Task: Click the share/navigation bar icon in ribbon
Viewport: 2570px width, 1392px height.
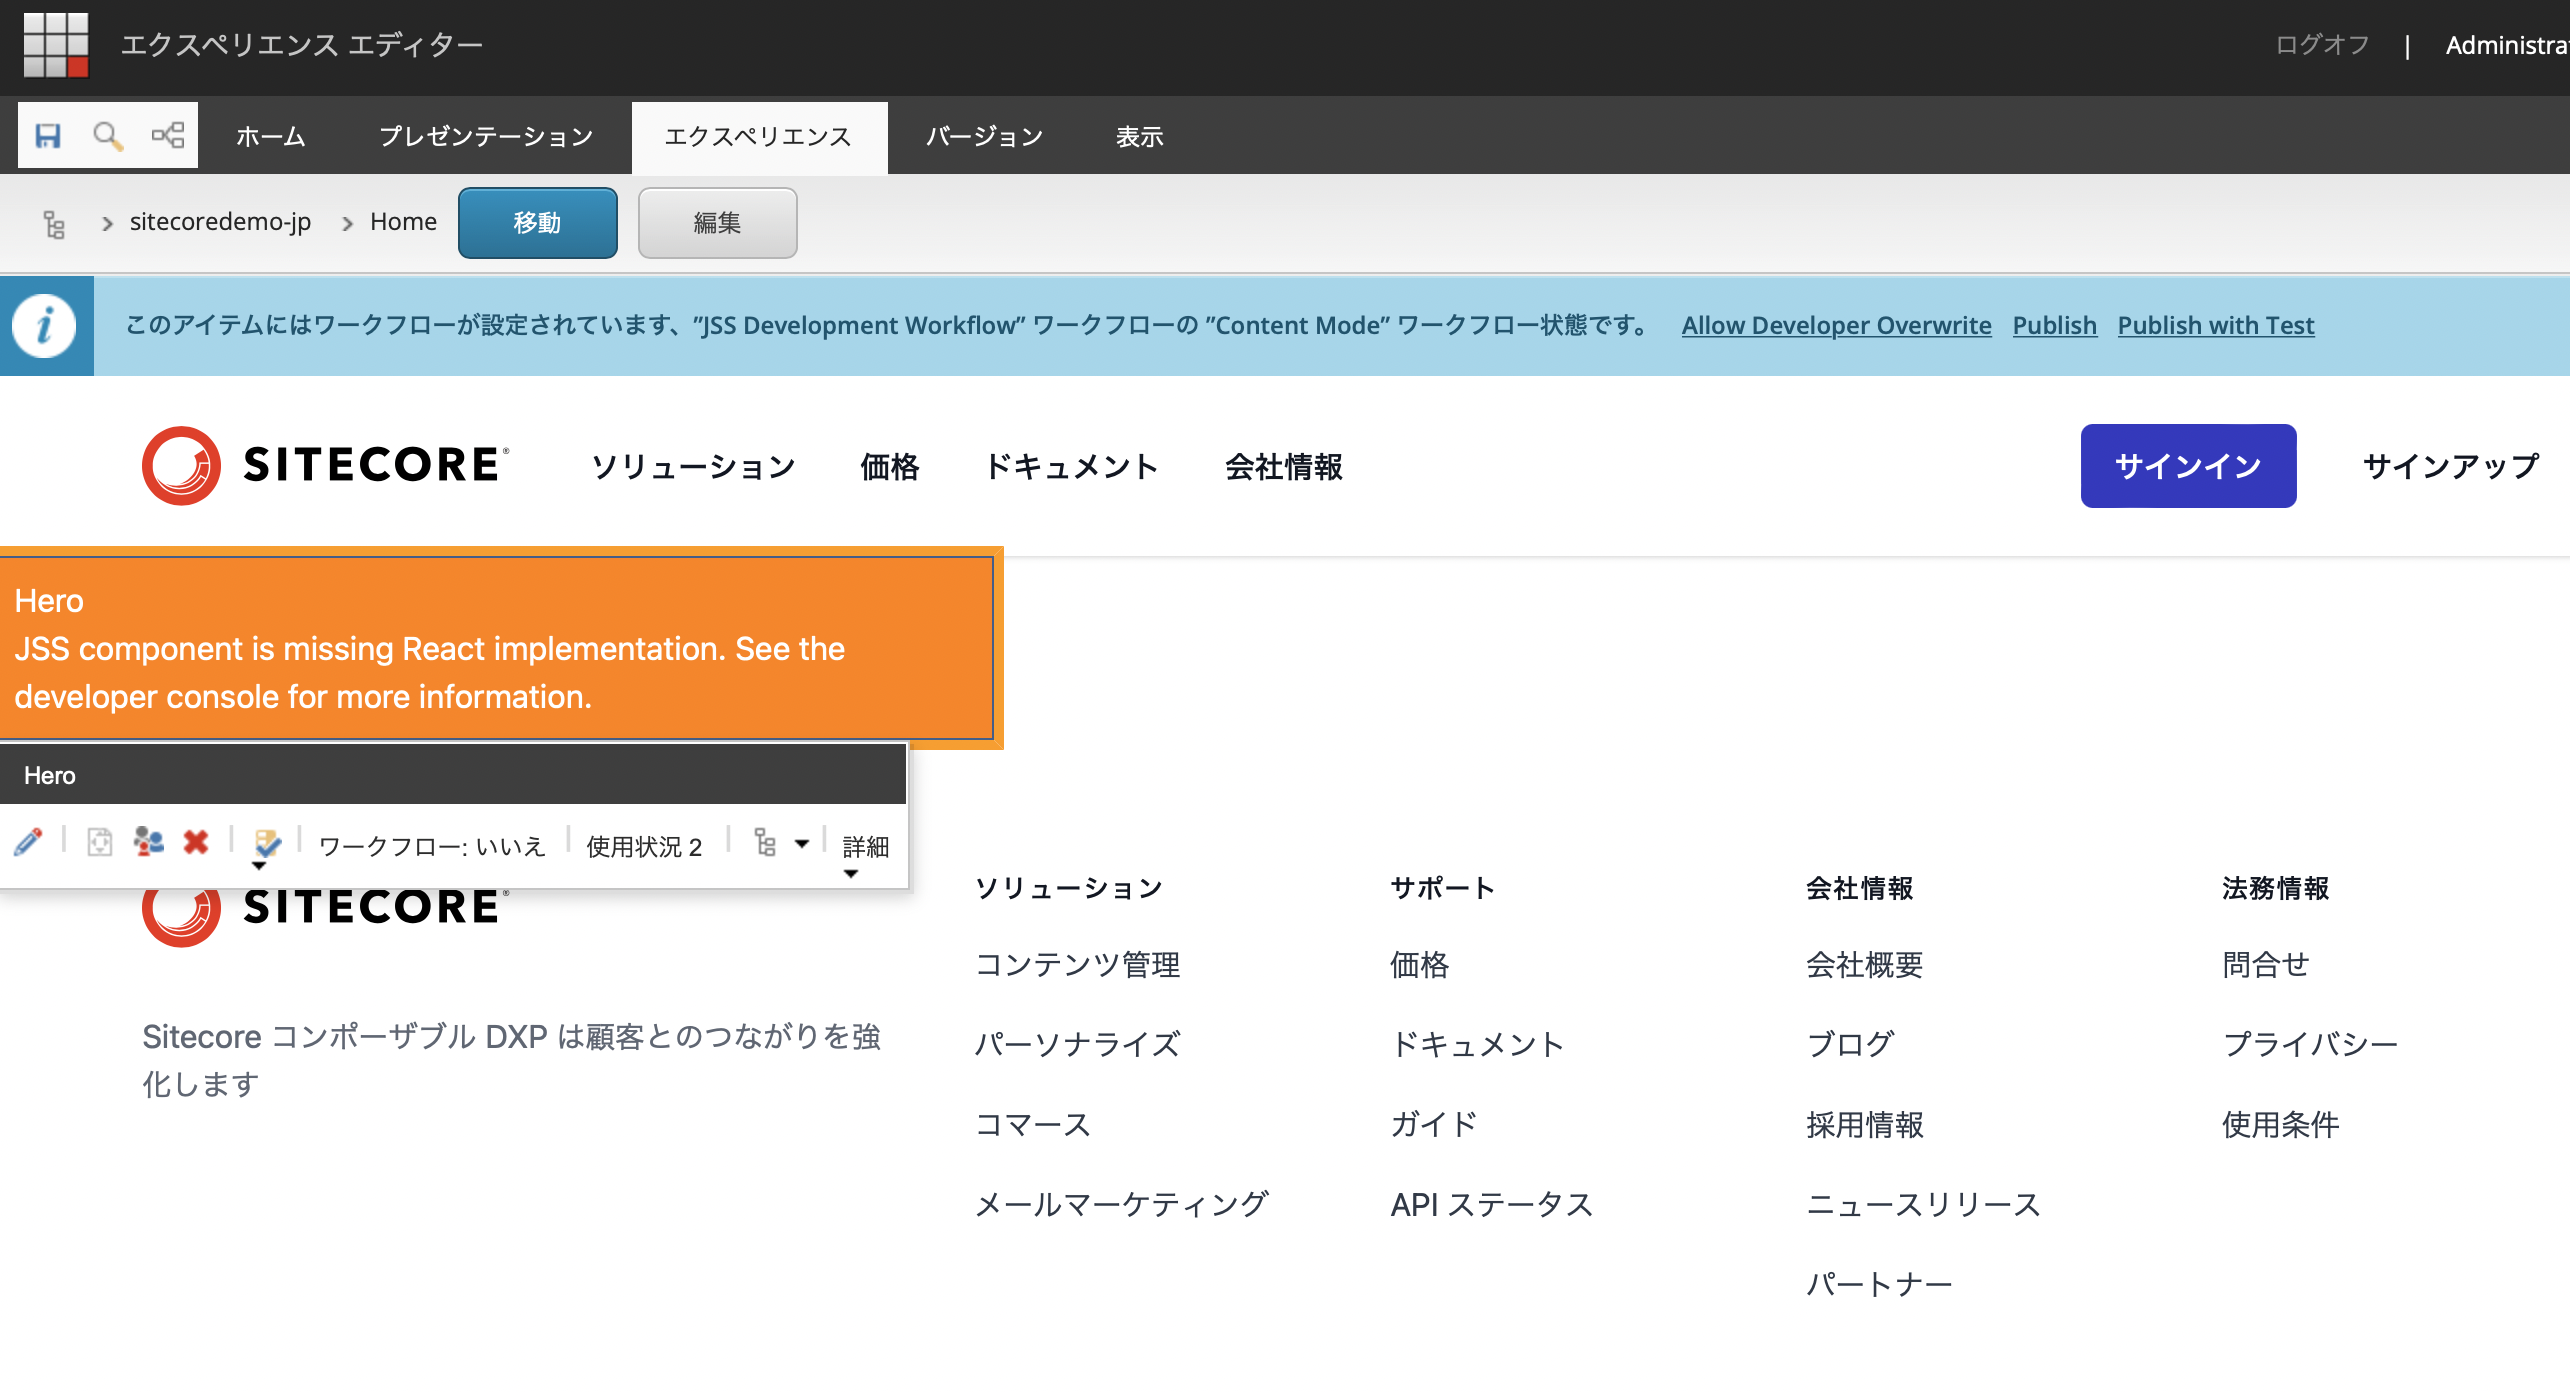Action: pos(167,135)
